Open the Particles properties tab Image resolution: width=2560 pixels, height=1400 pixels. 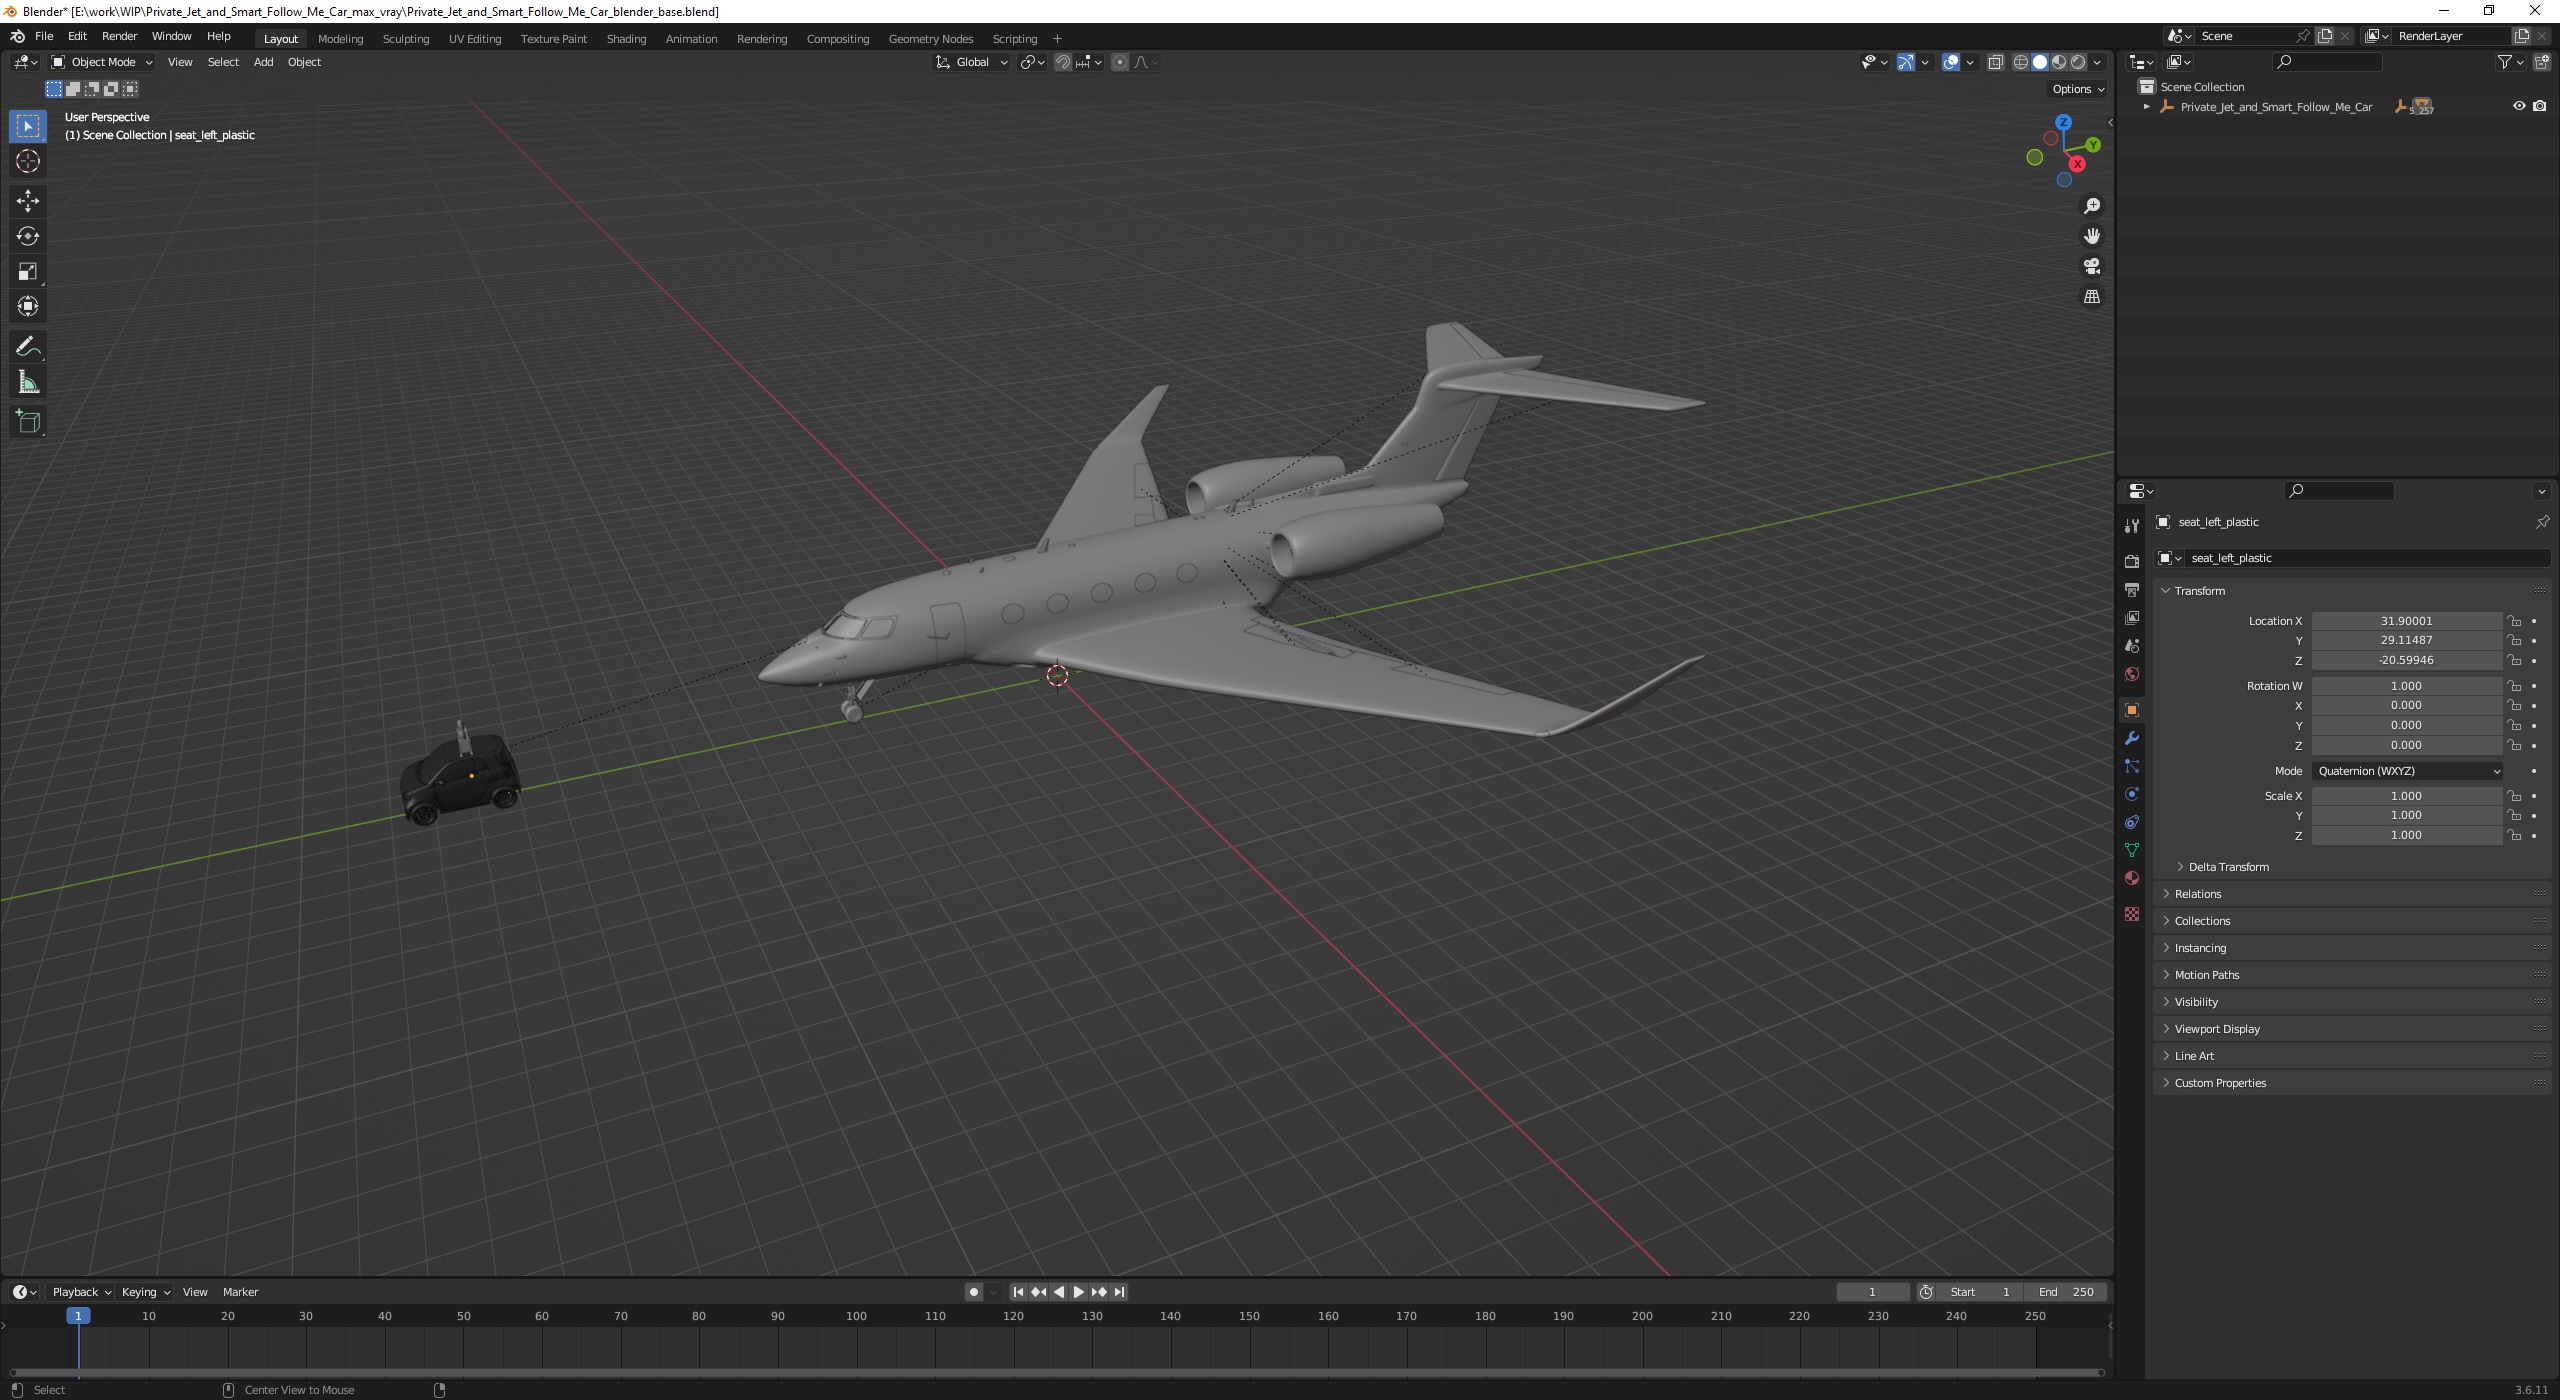pyautogui.click(x=2132, y=766)
